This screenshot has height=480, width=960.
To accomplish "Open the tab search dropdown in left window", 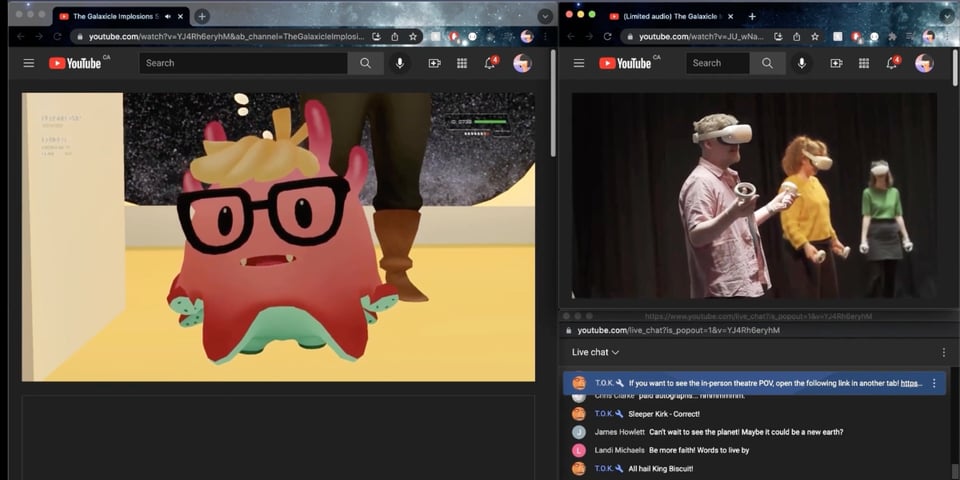I will 545,17.
